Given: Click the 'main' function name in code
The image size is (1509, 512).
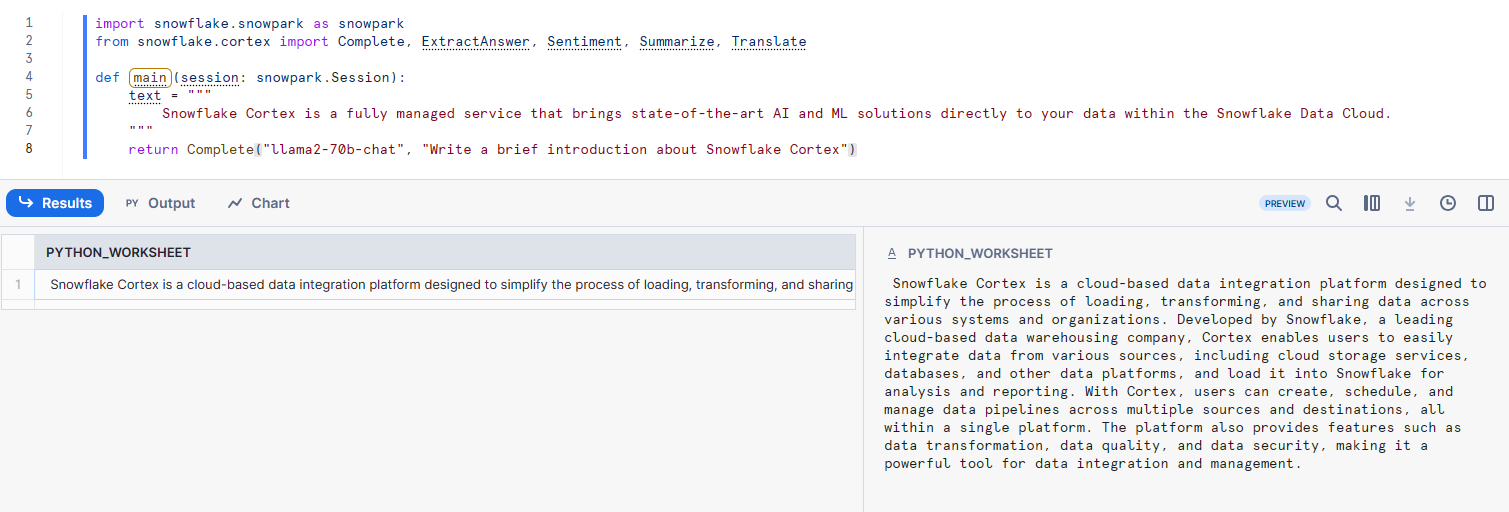Looking at the screenshot, I should tap(150, 77).
